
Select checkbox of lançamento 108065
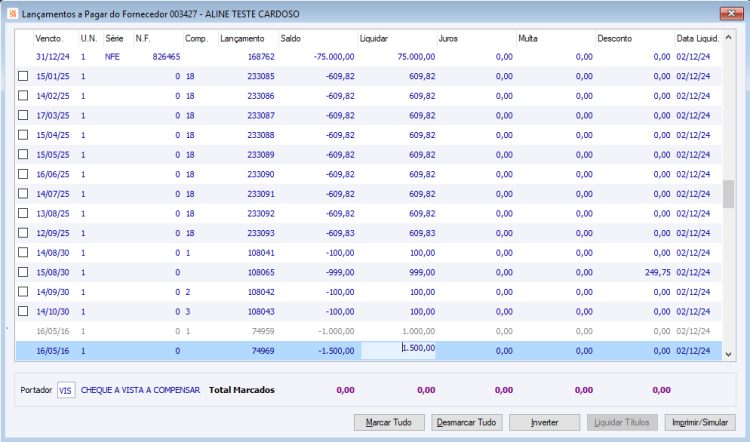23,272
